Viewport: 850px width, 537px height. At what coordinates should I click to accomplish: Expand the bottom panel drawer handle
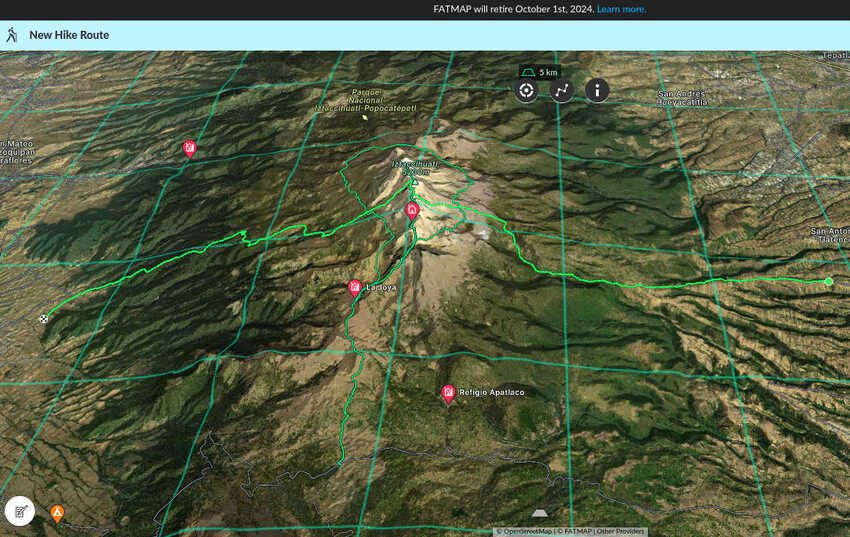(x=540, y=513)
